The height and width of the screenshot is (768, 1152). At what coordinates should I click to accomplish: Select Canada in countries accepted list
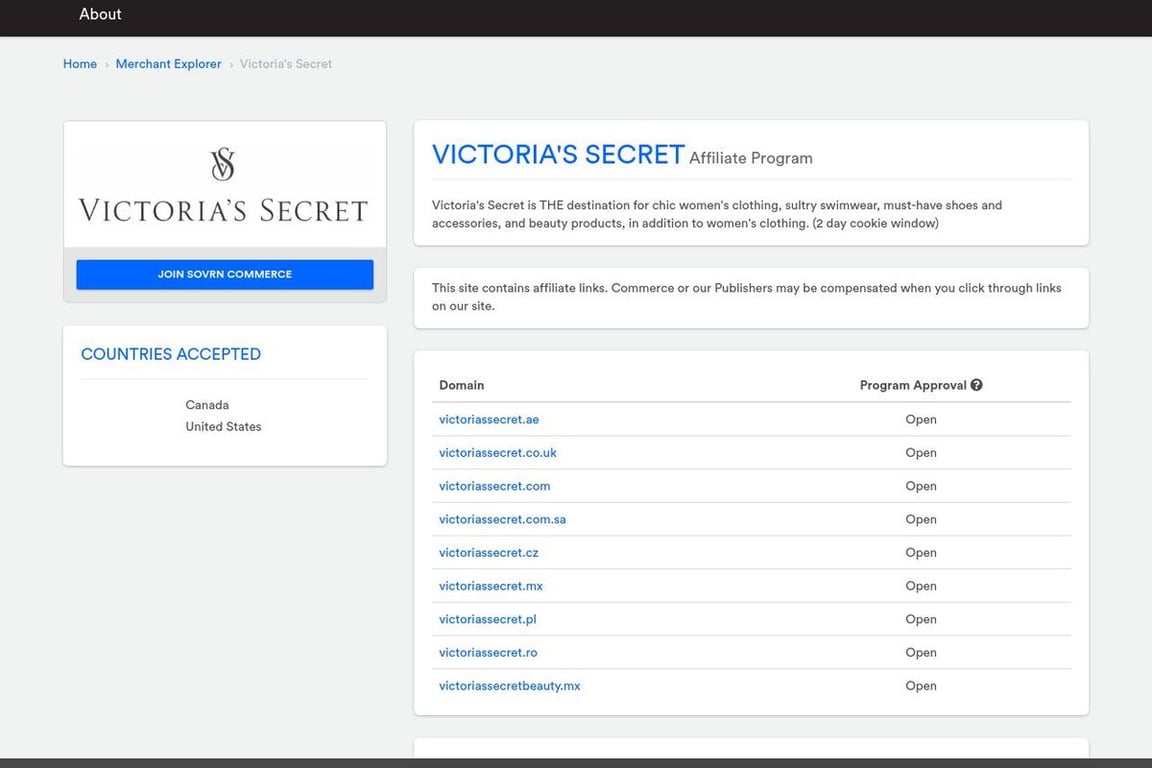[x=207, y=405]
